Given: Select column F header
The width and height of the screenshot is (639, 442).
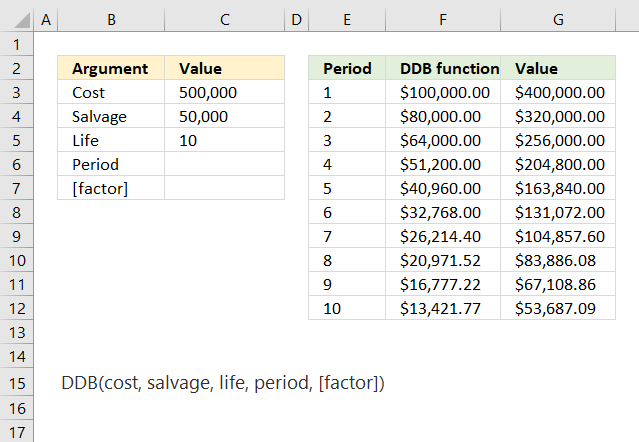Looking at the screenshot, I should tap(443, 20).
